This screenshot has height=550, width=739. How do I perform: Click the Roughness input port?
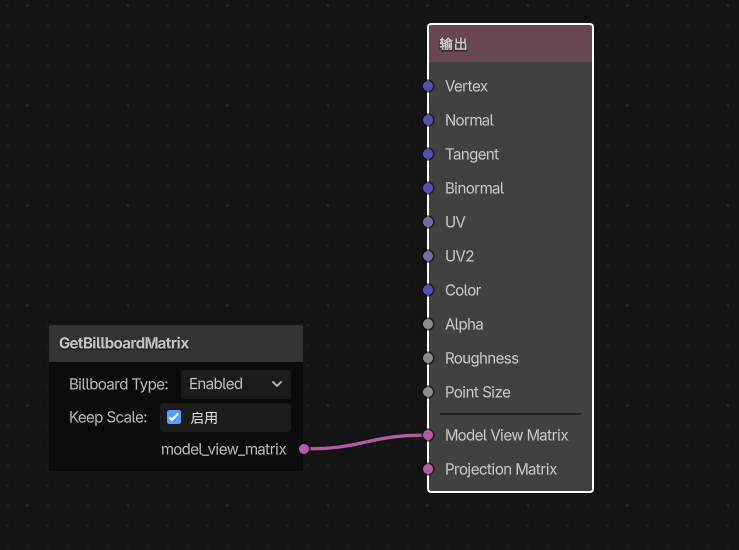(x=428, y=358)
